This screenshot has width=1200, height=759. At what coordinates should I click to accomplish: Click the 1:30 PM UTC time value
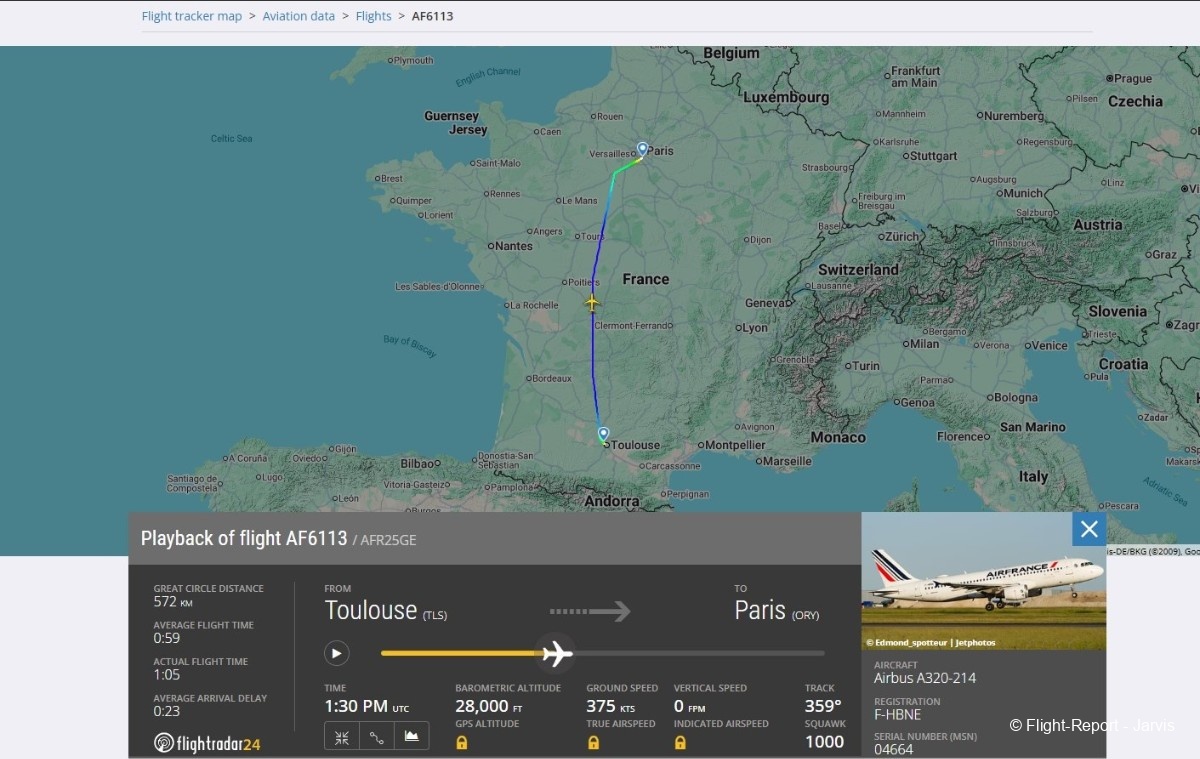(367, 707)
